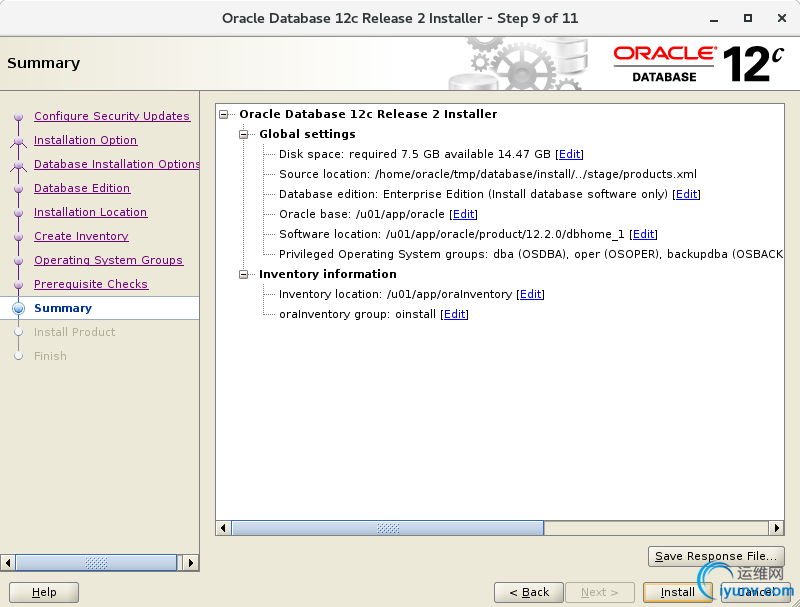Edit the oraInventory group setting
The image size is (800, 607).
[454, 314]
